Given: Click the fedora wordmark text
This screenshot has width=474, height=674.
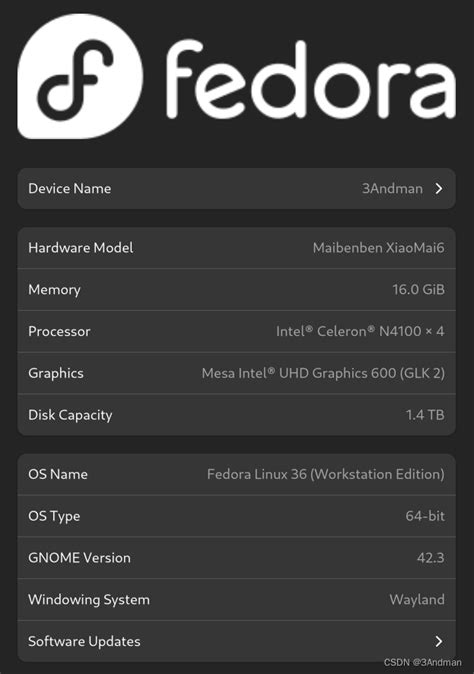Looking at the screenshot, I should [310, 79].
